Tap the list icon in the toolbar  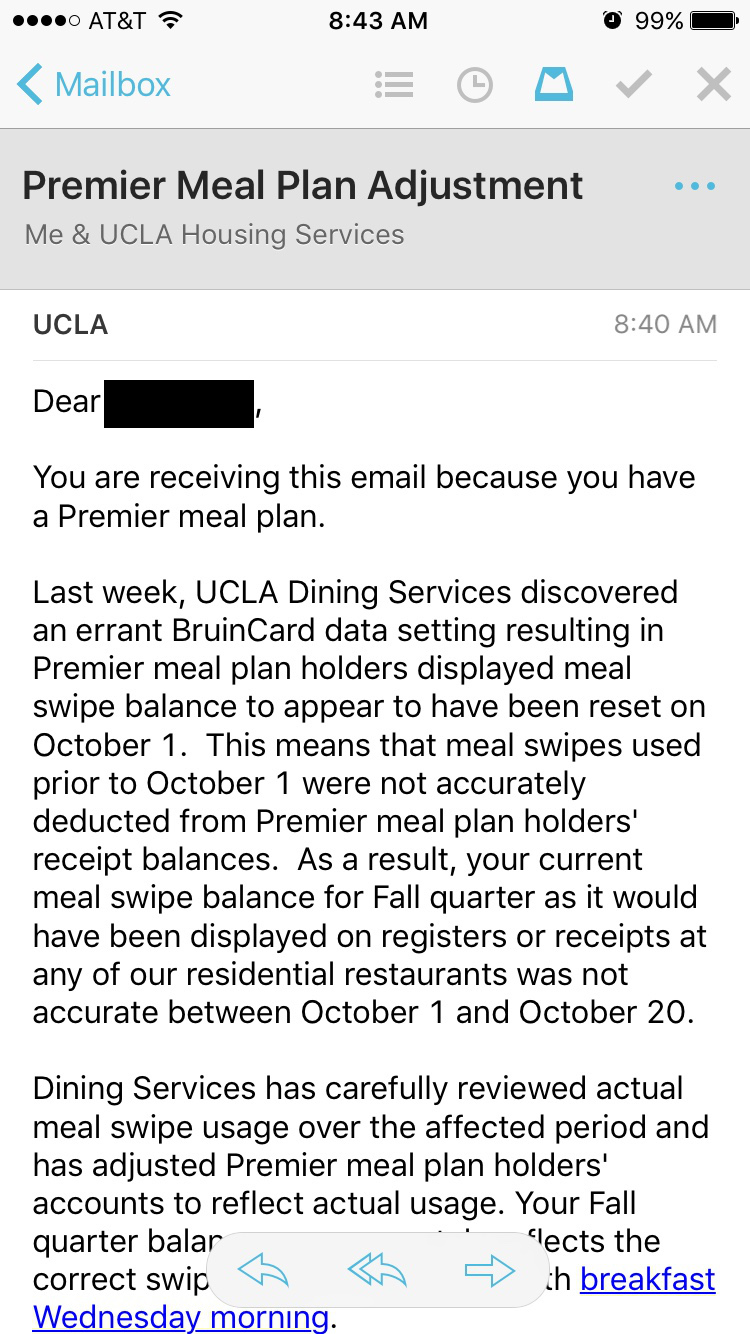tap(394, 85)
